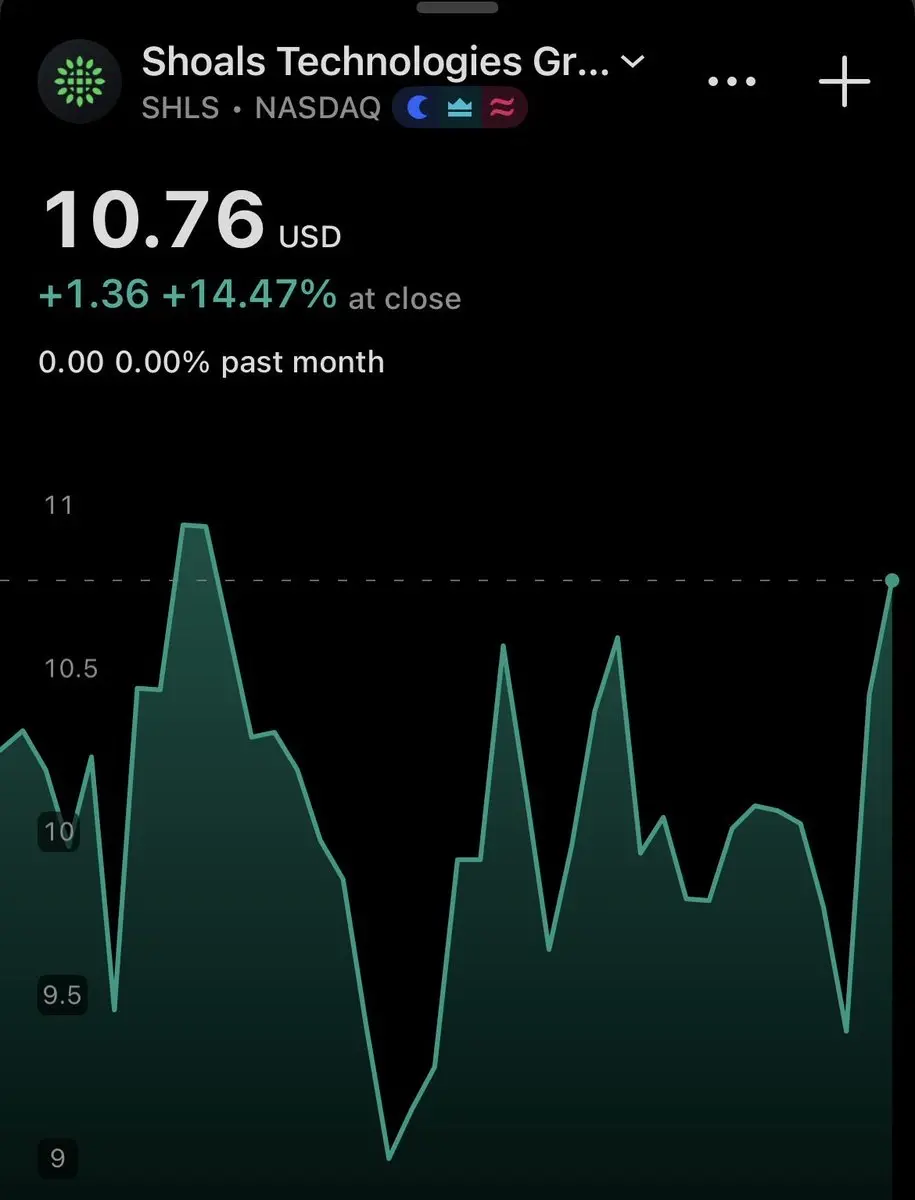Image resolution: width=915 pixels, height=1200 pixels.
Task: Tap the 0.00% past month performance text
Action: tap(211, 362)
